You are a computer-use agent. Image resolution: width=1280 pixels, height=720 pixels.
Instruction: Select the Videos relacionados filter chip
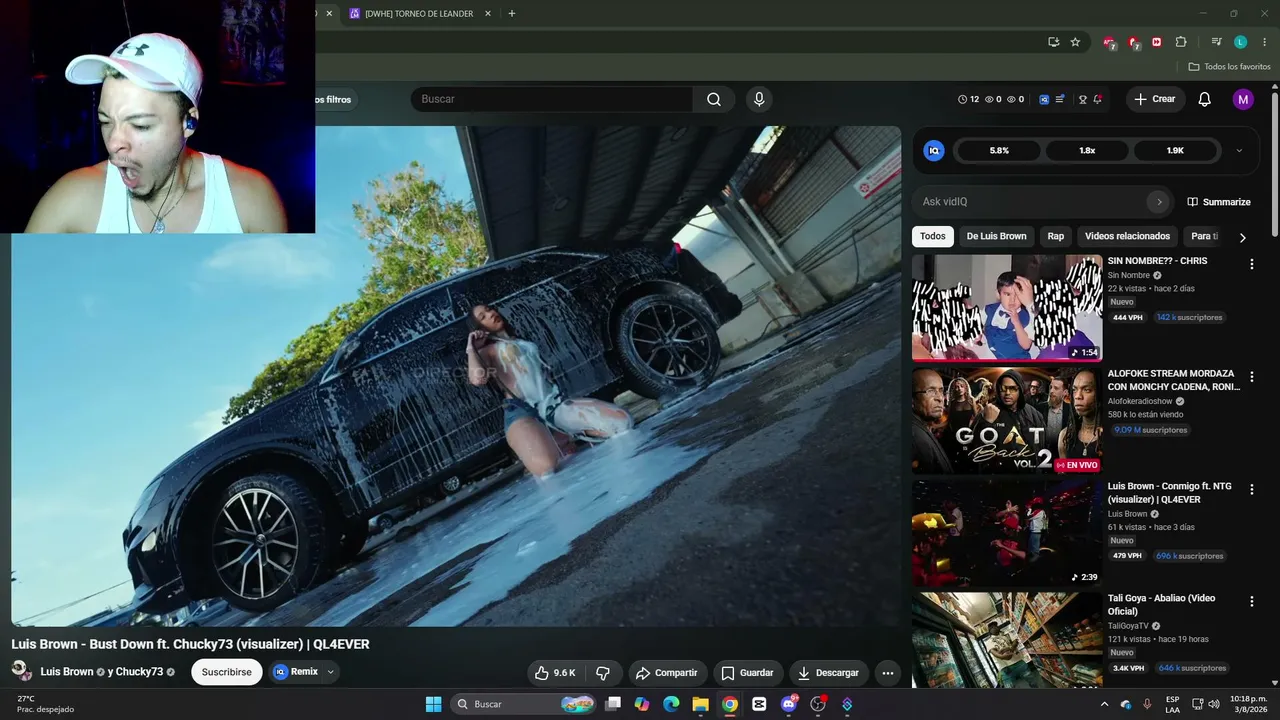[1127, 237]
